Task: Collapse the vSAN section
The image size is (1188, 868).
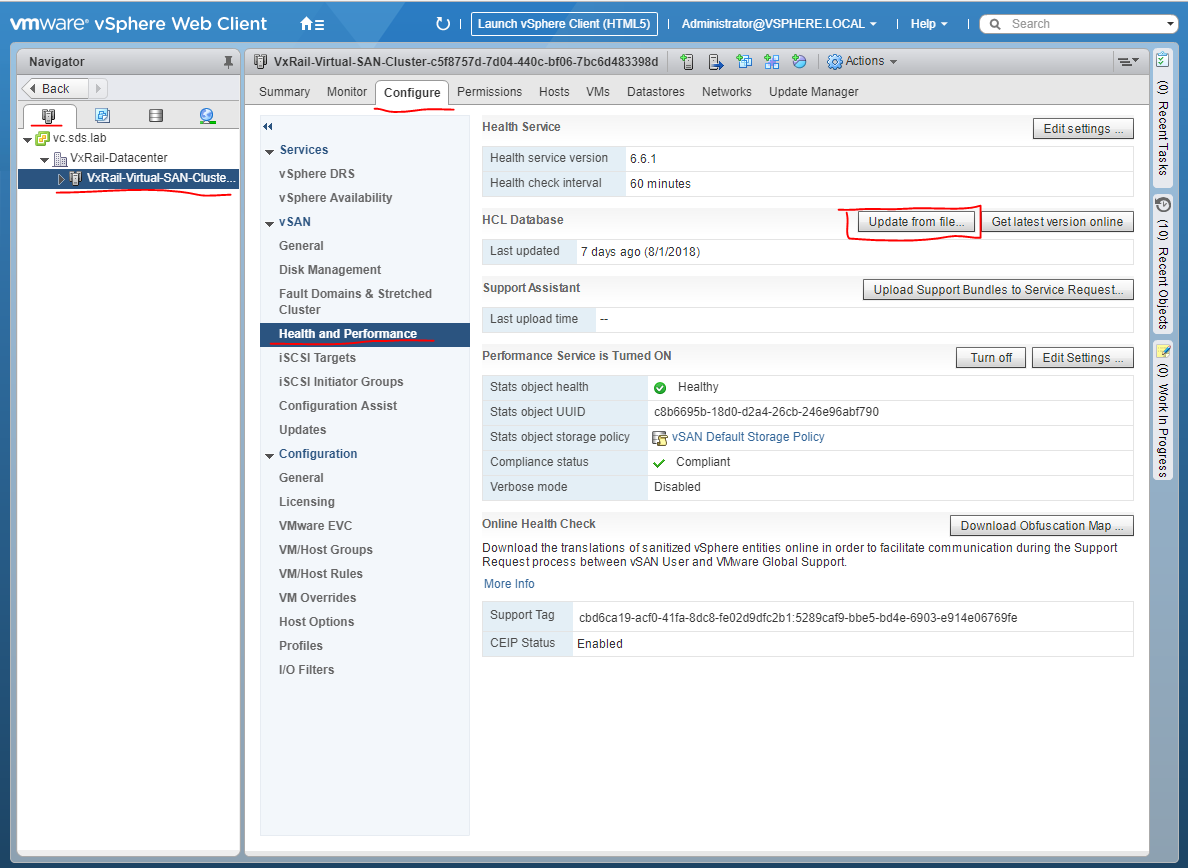Action: coord(269,223)
